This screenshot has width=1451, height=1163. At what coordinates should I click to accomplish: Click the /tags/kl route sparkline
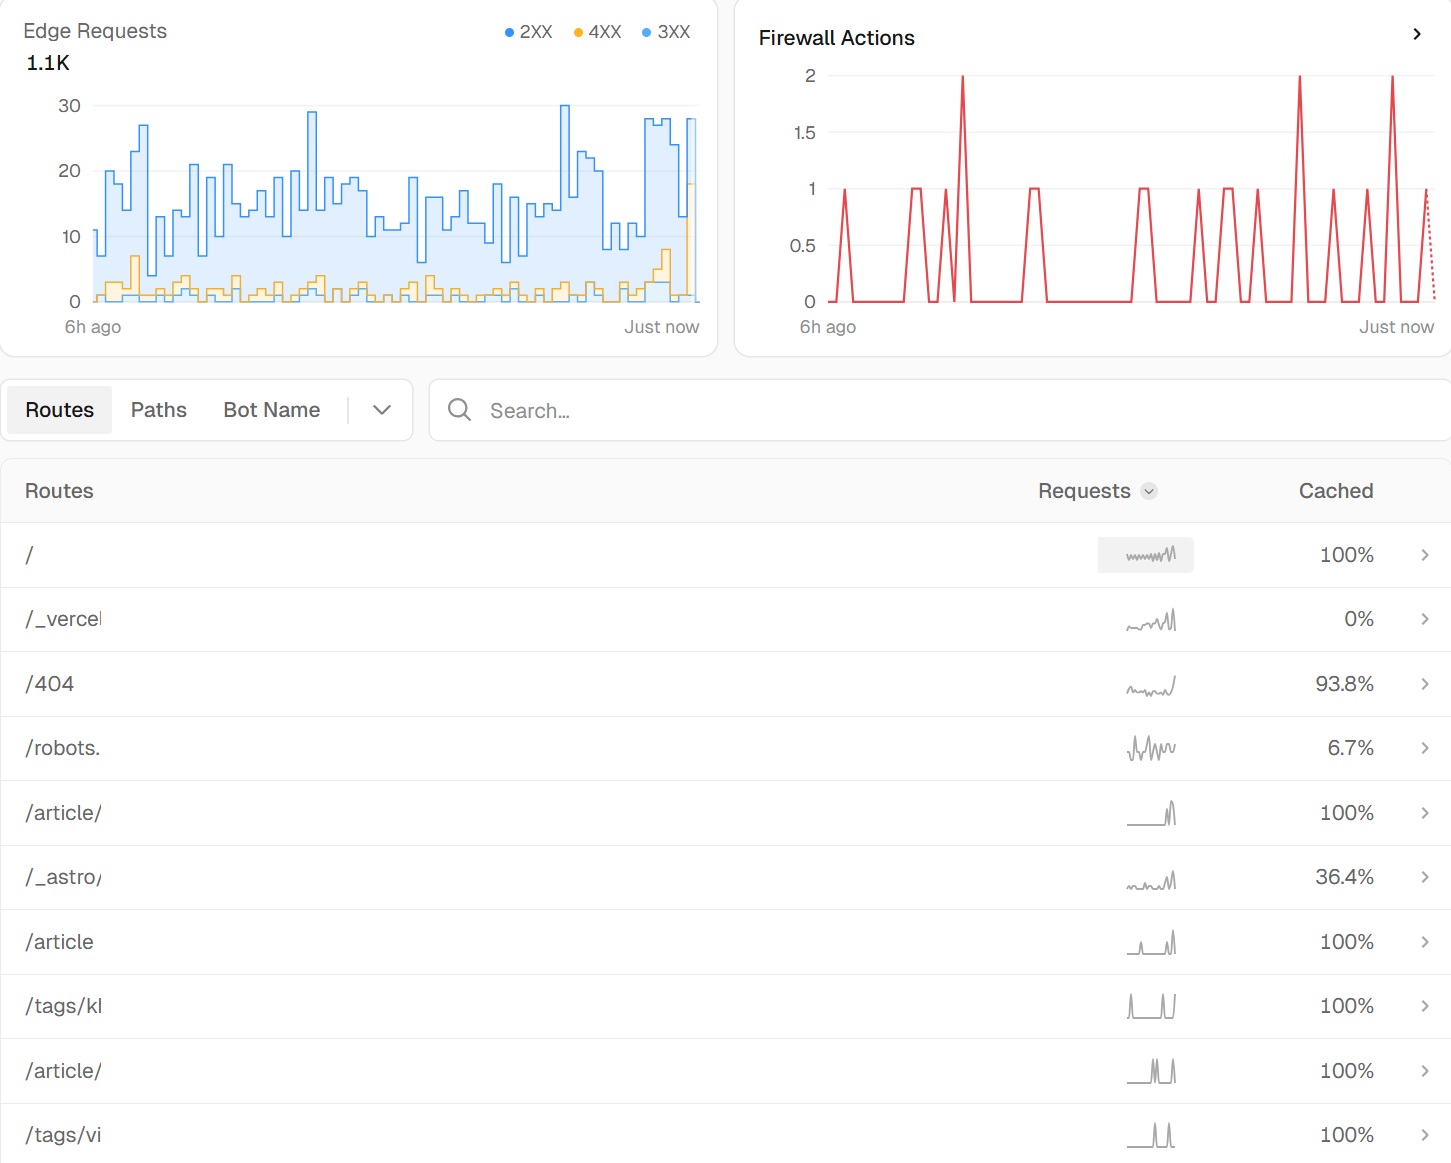[1151, 1006]
